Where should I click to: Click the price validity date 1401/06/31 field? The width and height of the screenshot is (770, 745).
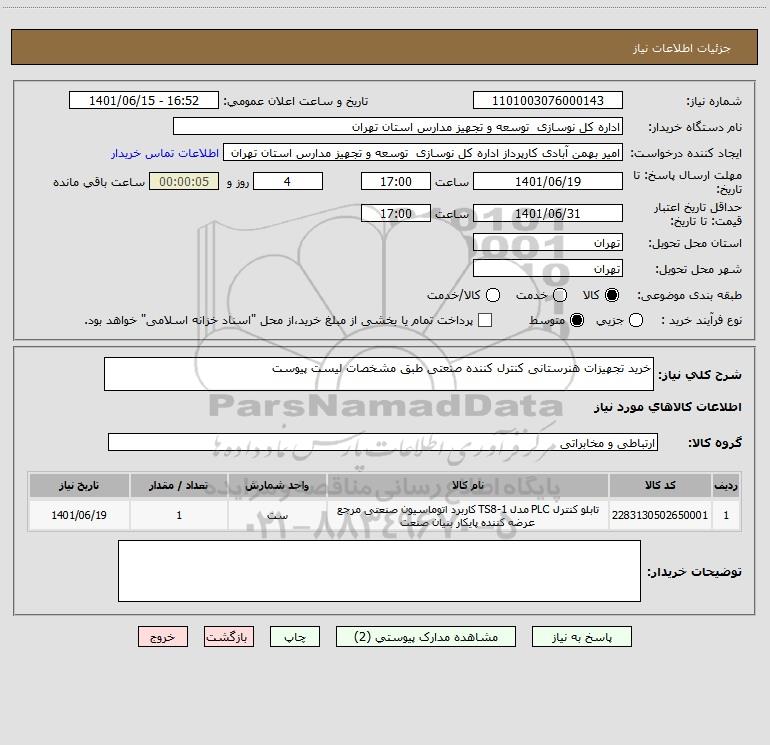coord(548,213)
